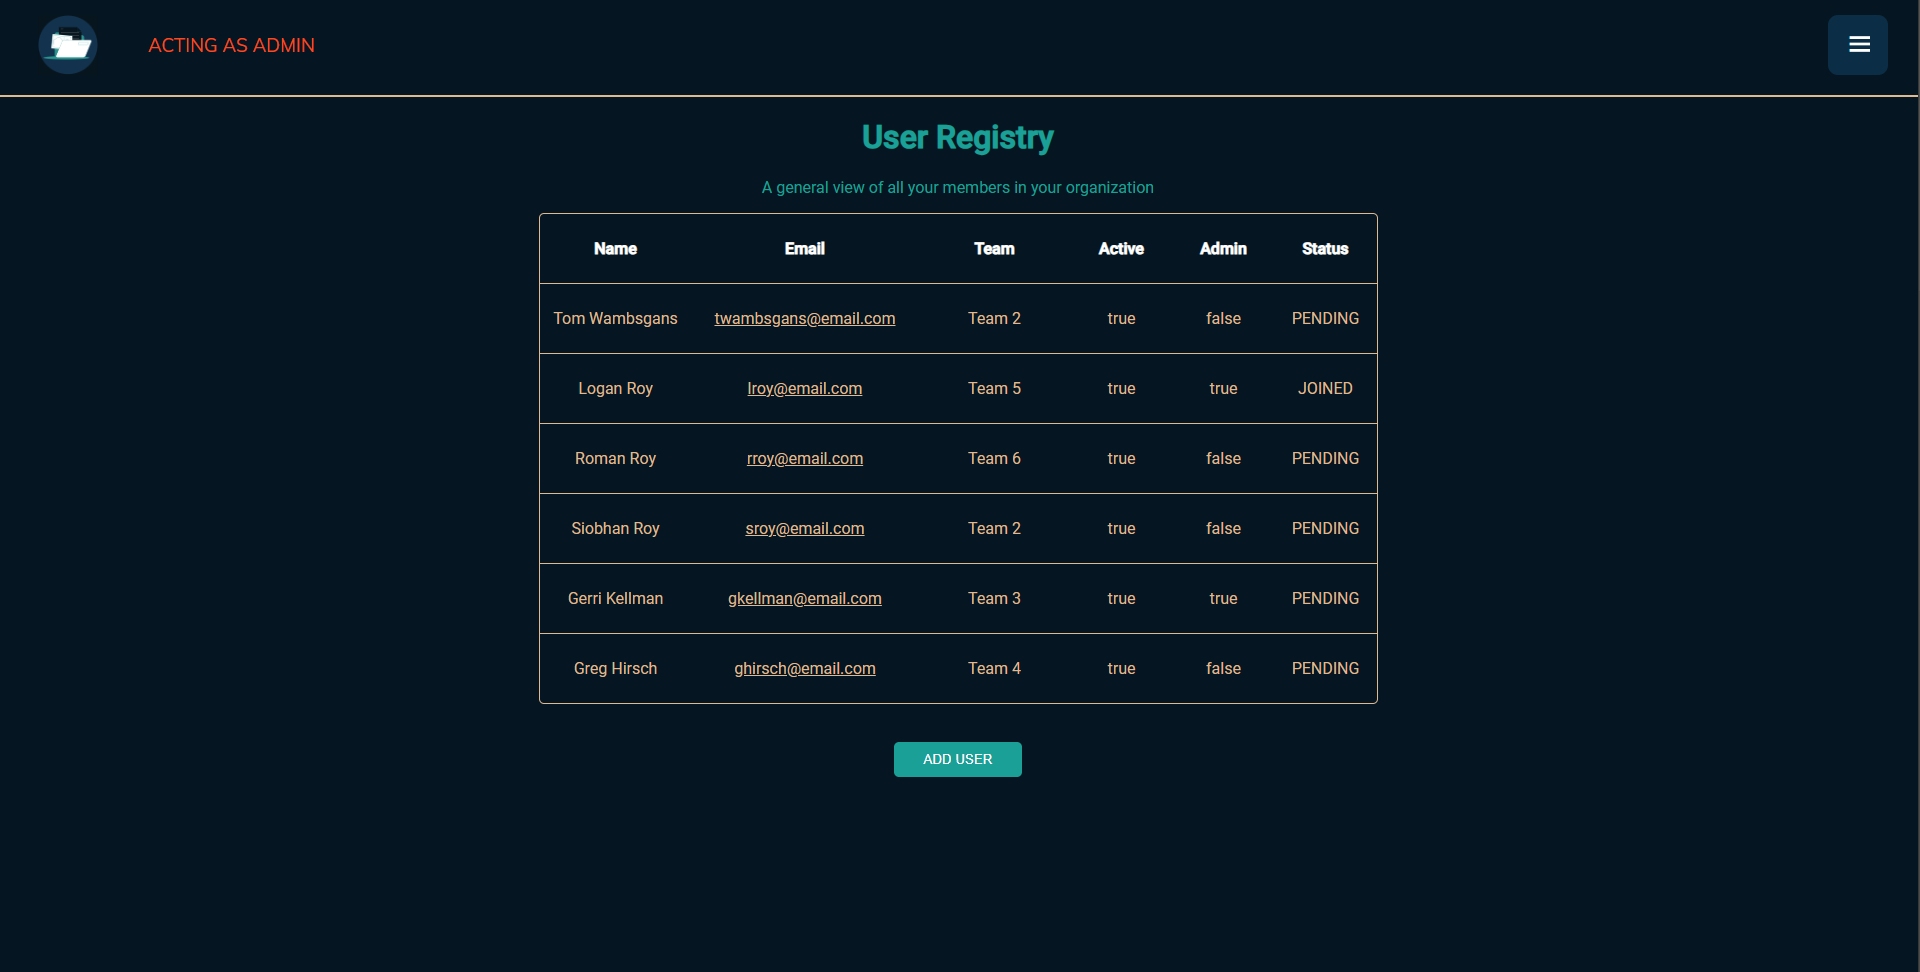Click the Admin column header
Screen dimensions: 1920x972
point(1223,249)
